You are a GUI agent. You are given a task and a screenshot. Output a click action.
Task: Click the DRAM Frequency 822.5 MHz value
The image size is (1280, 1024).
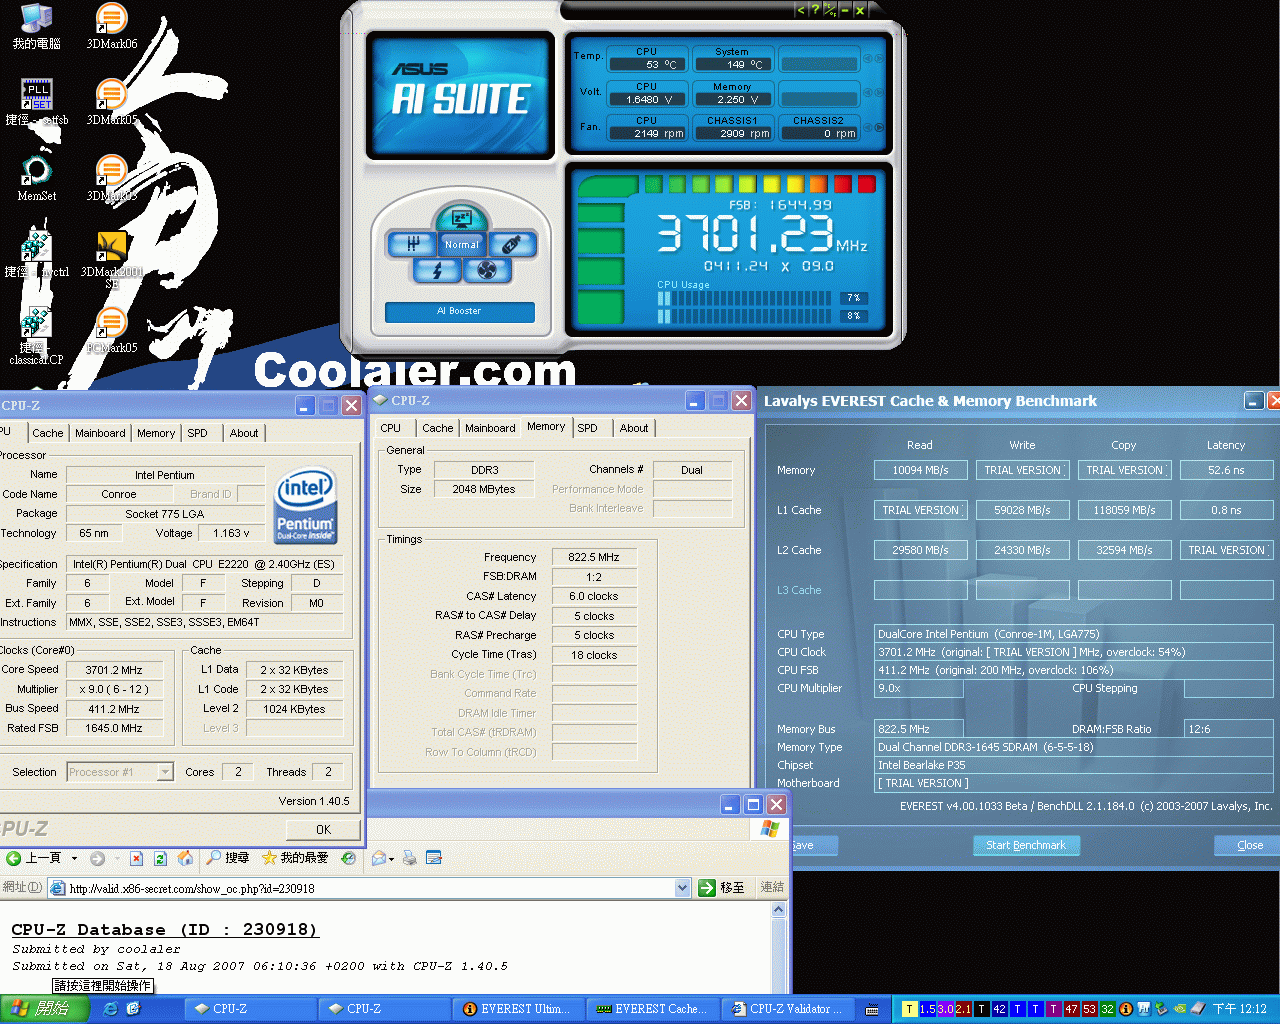tap(594, 557)
